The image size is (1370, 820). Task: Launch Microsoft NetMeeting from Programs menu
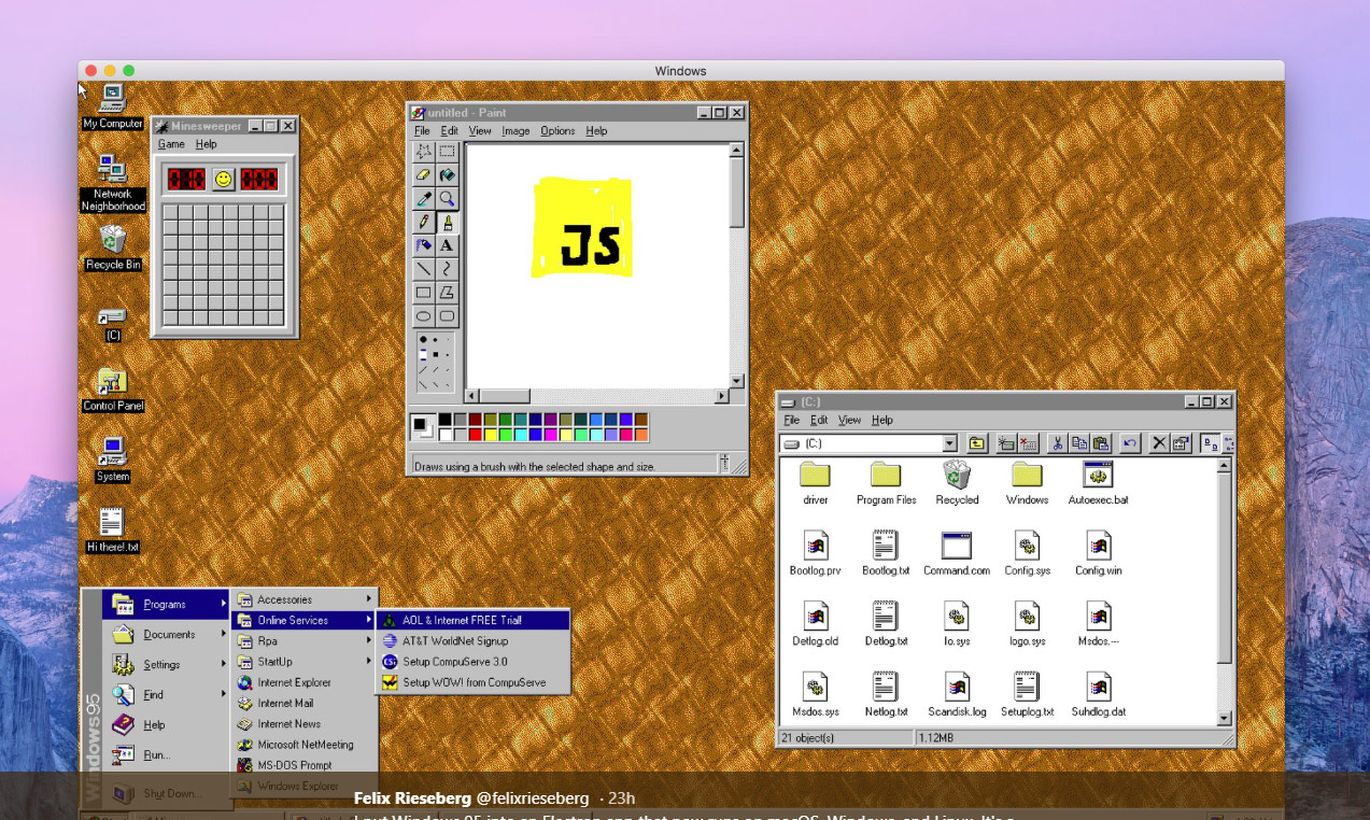[x=305, y=745]
